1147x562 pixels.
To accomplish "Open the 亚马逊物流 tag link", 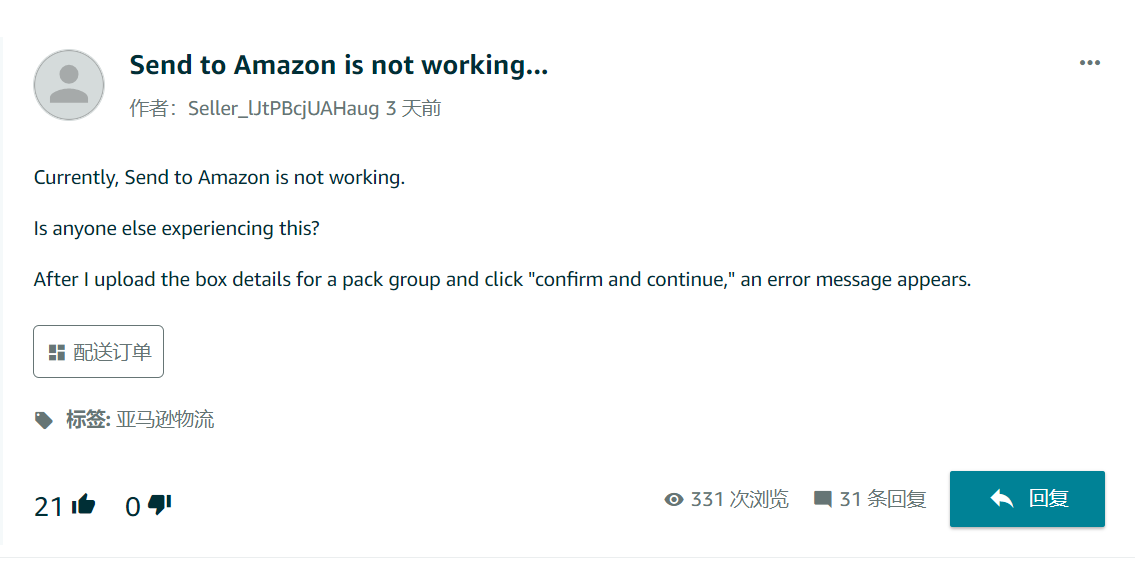I will tap(165, 420).
